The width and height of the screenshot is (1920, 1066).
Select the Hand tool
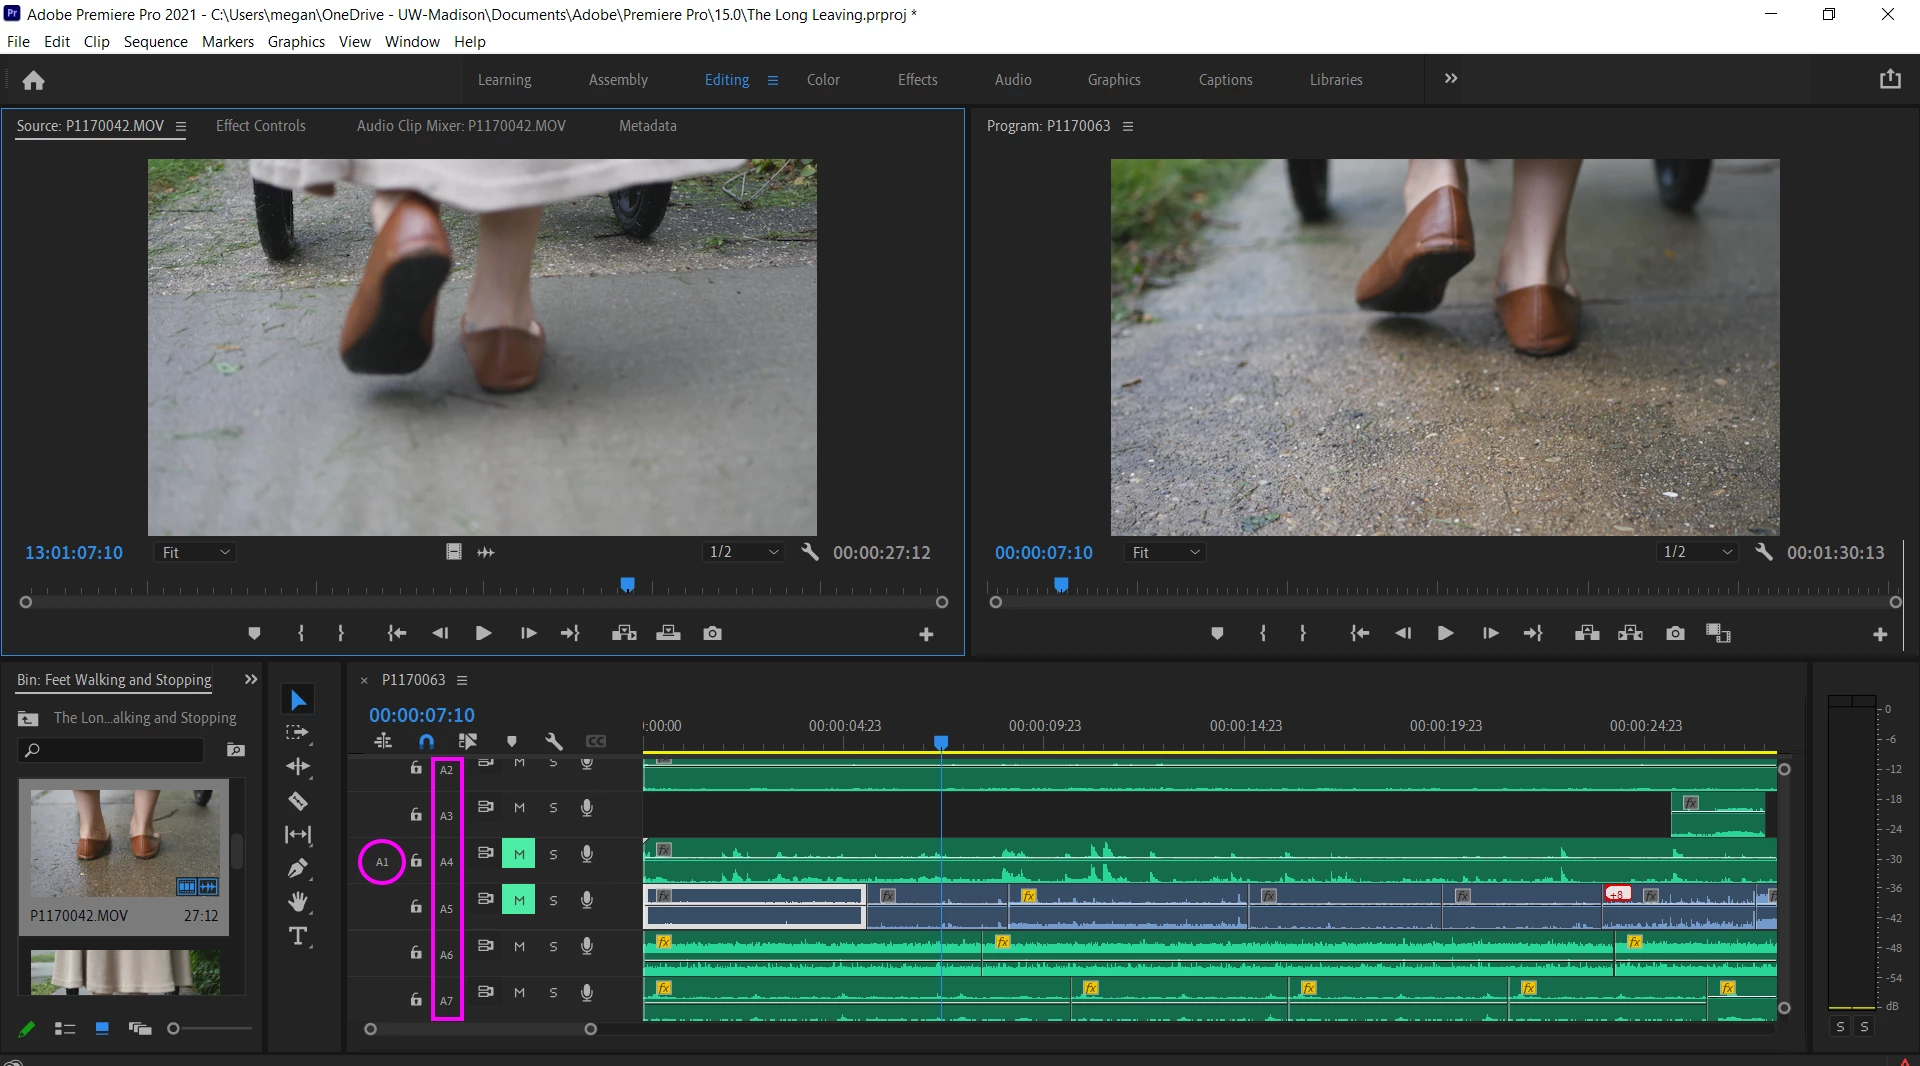[x=298, y=902]
